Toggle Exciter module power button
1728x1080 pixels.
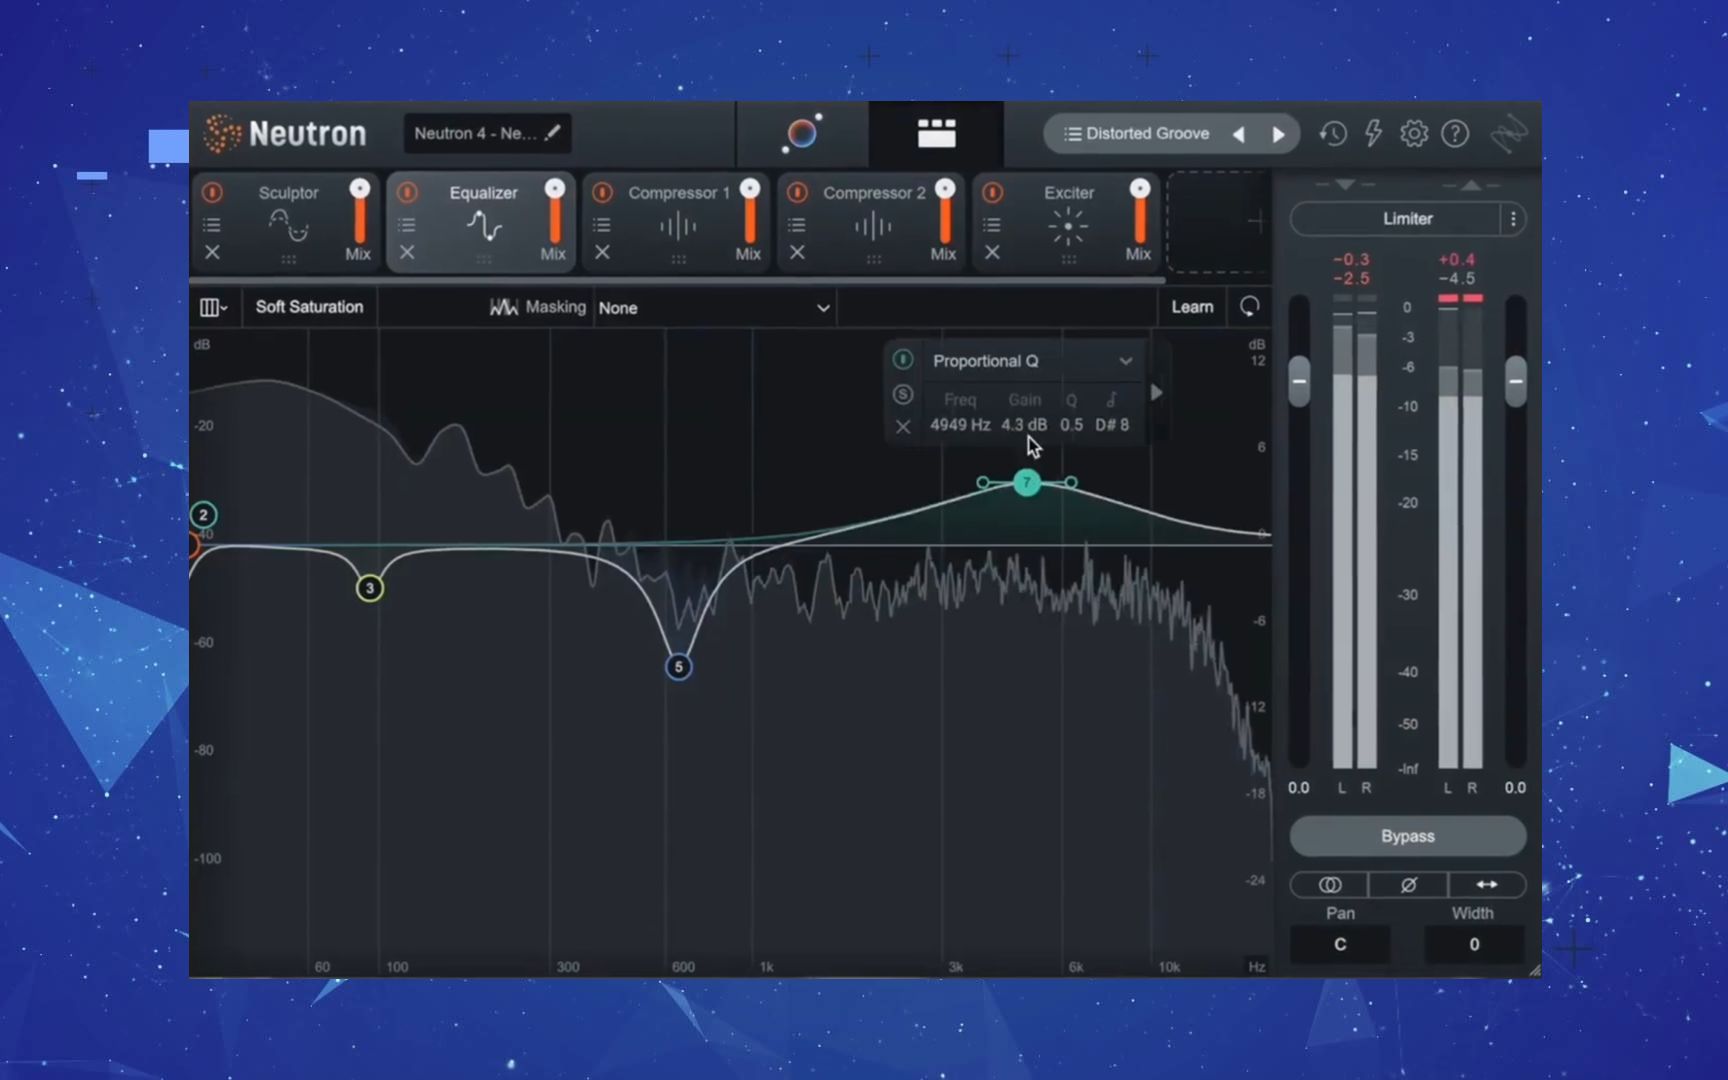coord(992,192)
